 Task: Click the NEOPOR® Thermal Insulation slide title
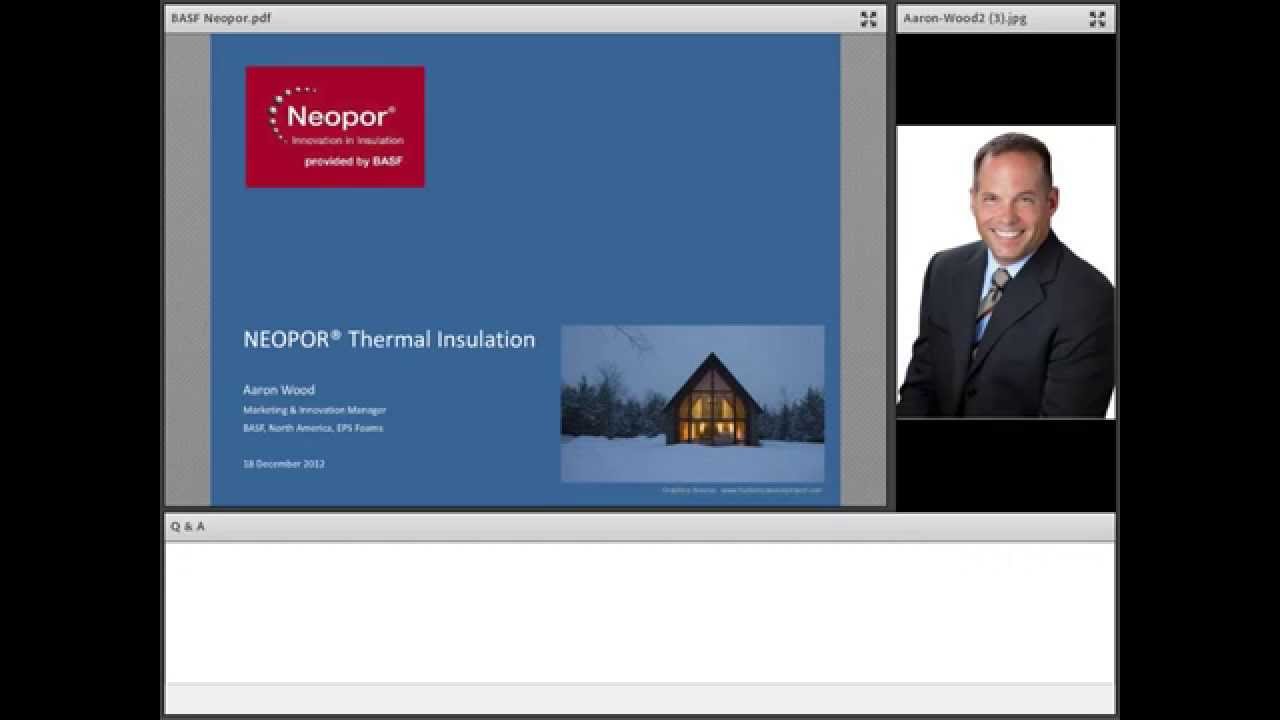coord(389,339)
